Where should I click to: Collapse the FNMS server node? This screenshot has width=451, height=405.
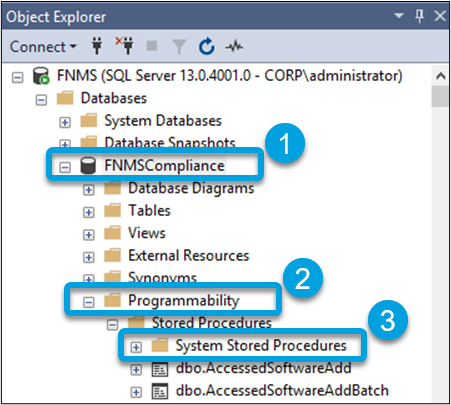click(x=17, y=78)
